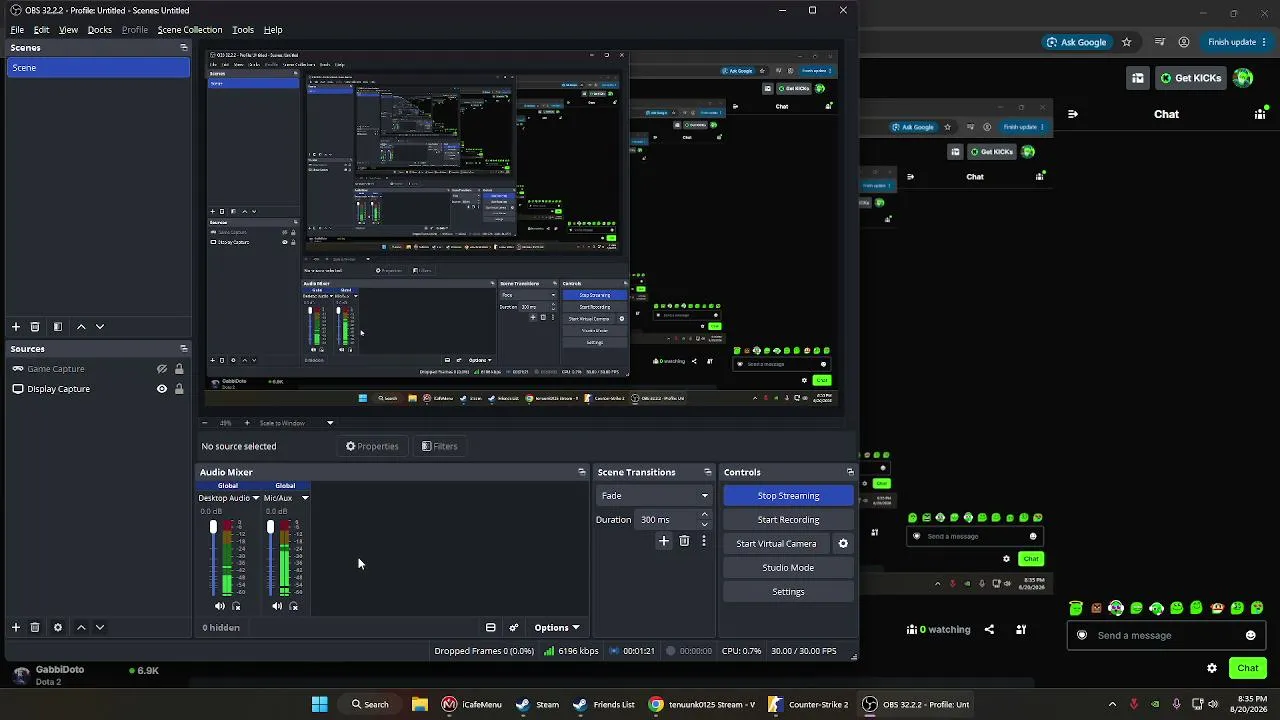
Task: Hide the Display Capture source
Action: [x=162, y=389]
